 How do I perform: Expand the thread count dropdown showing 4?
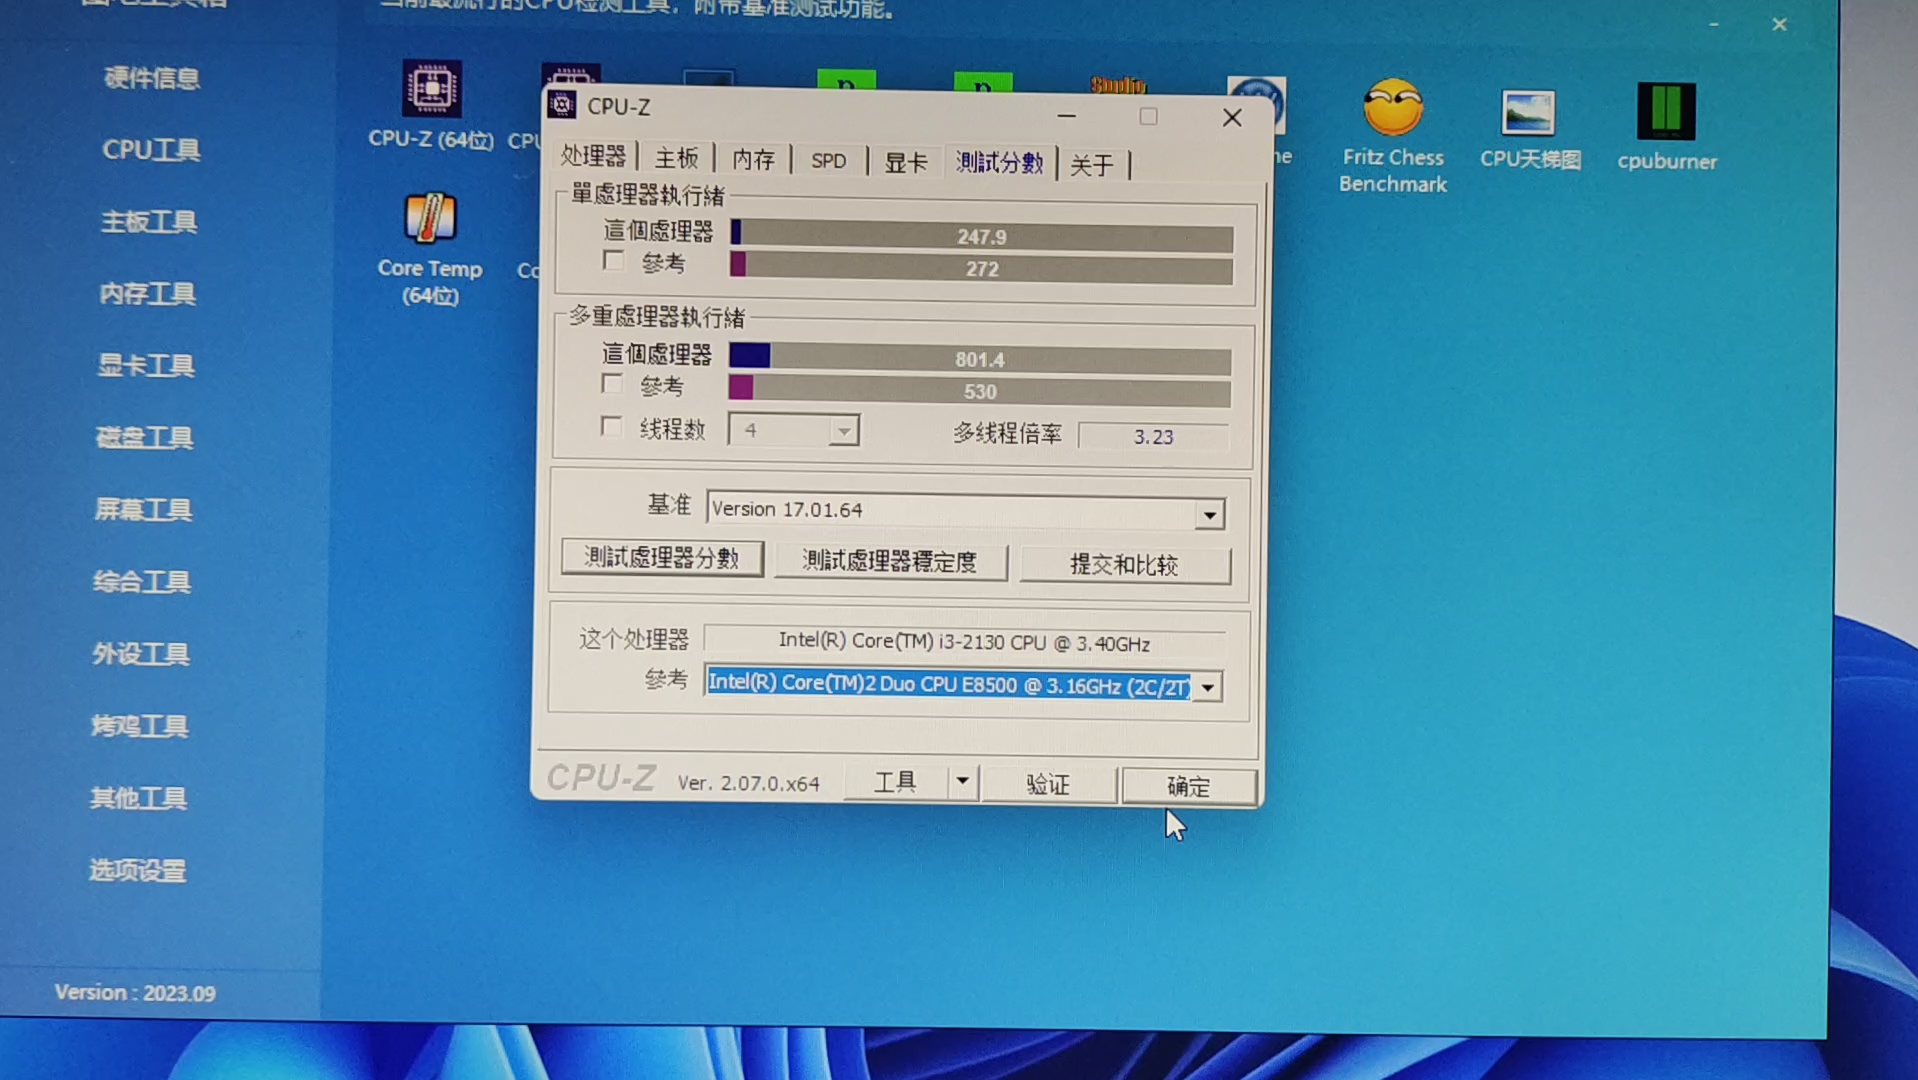844,431
